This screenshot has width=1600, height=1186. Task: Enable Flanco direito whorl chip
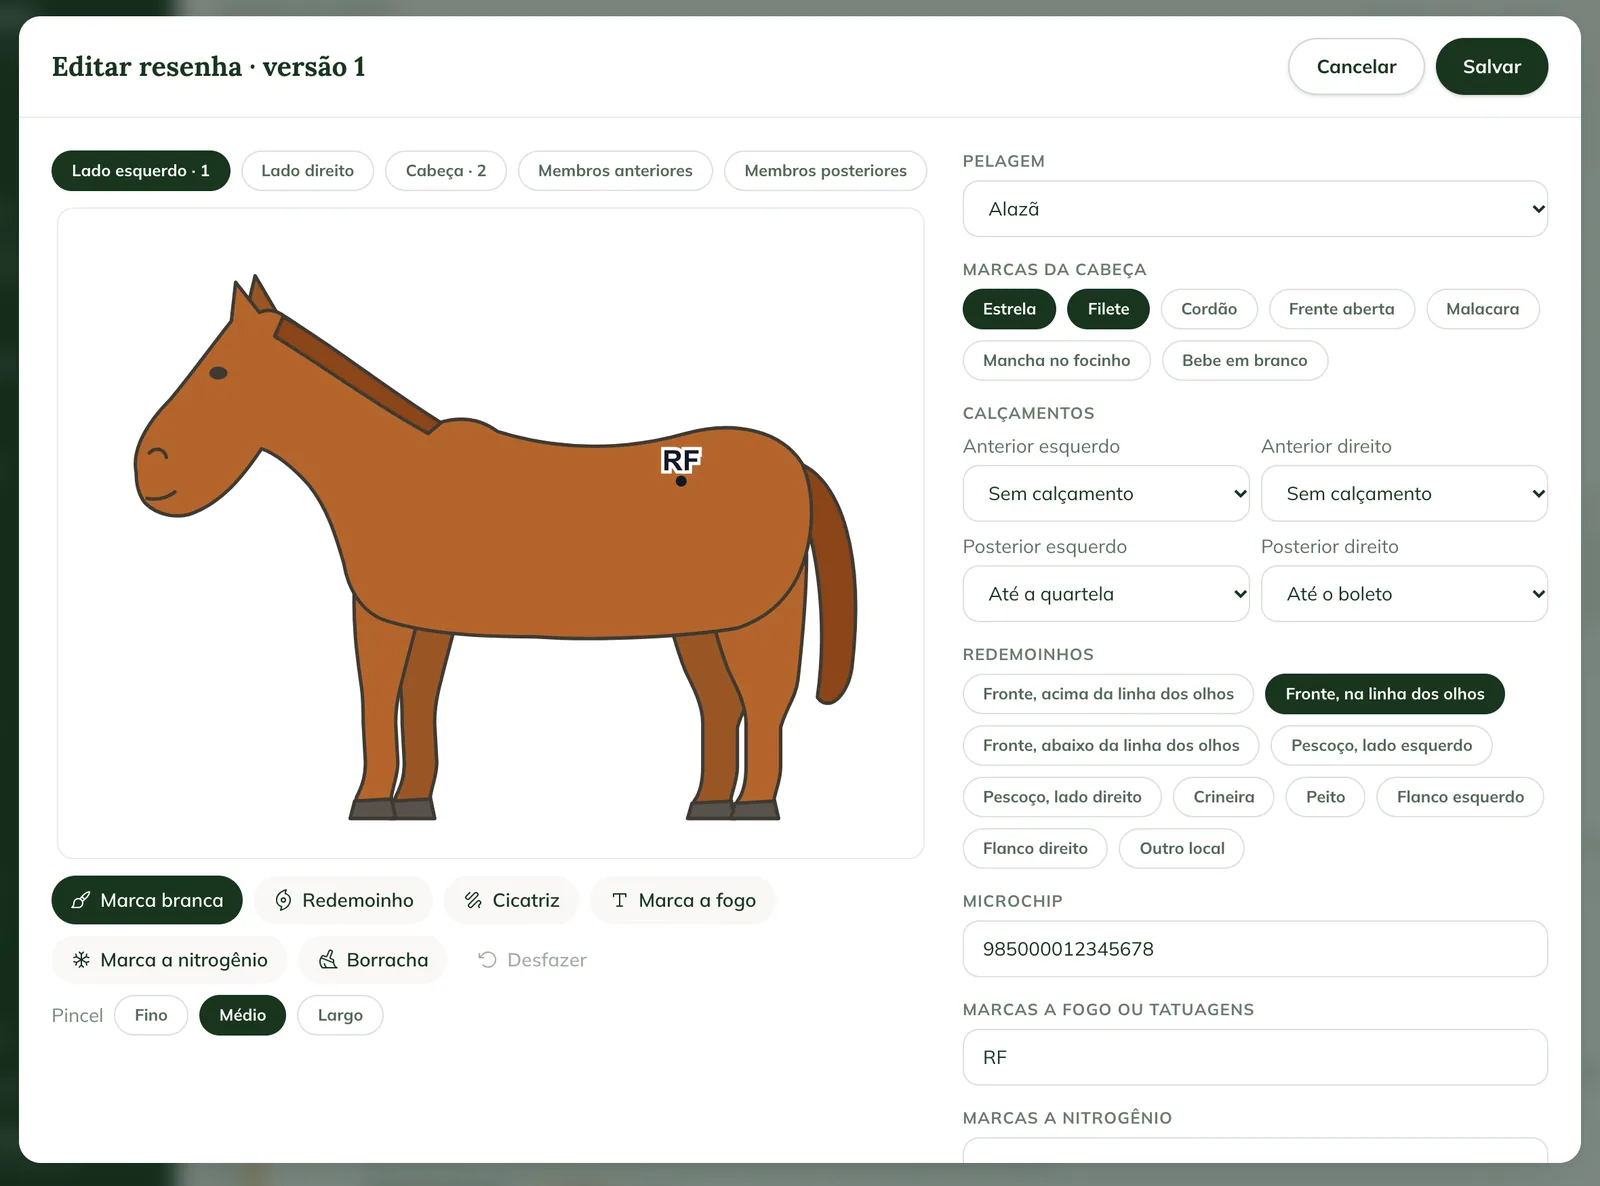tap(1035, 848)
